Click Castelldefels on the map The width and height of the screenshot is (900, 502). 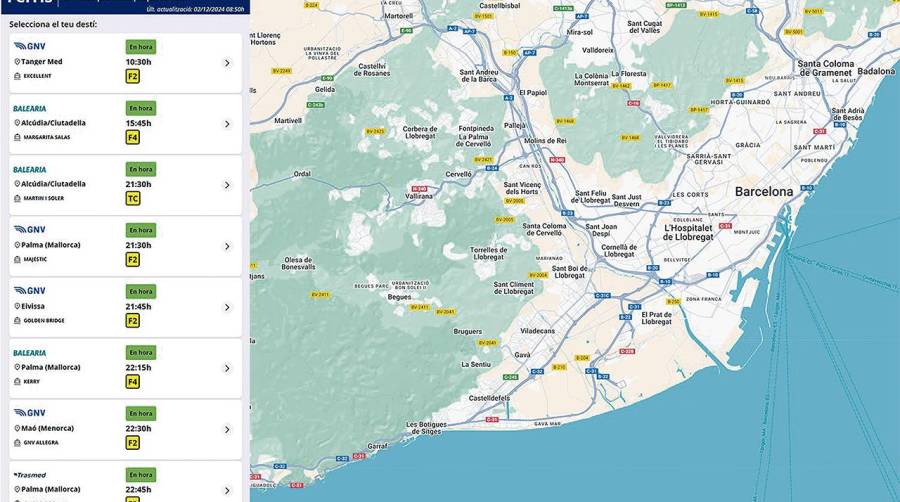[489, 398]
